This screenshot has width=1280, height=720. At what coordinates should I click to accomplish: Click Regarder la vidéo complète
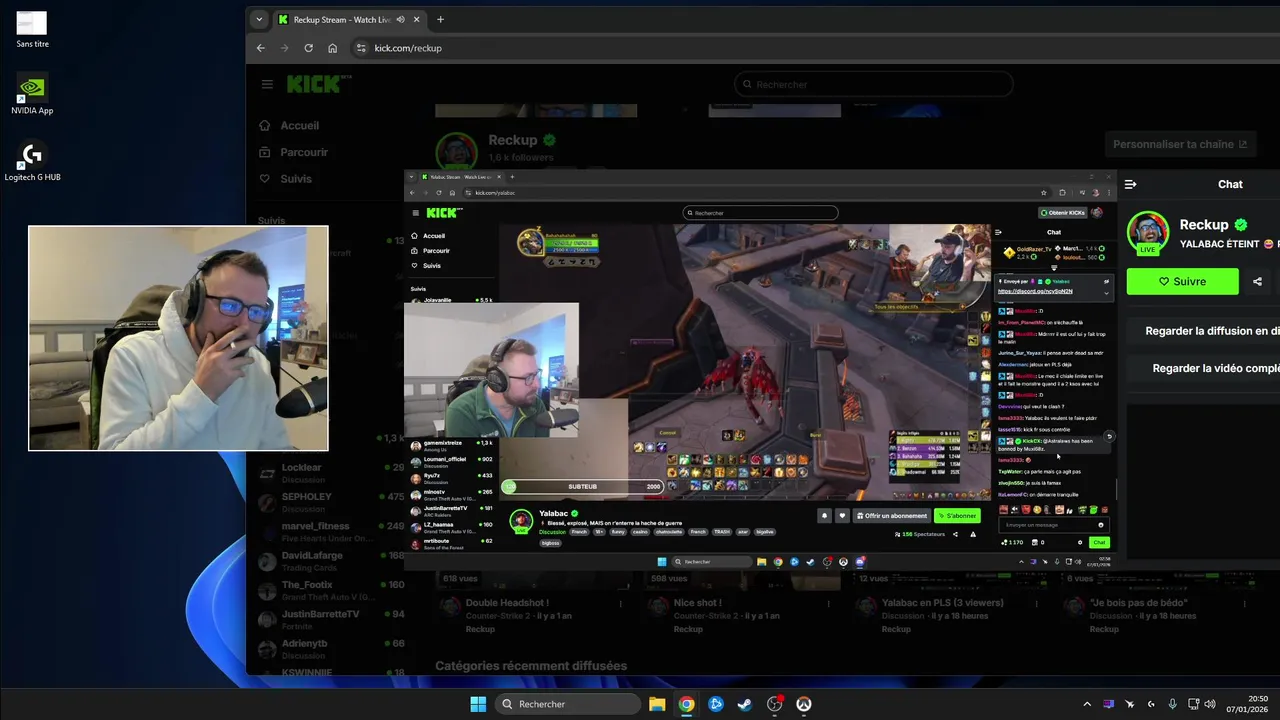(x=1204, y=369)
